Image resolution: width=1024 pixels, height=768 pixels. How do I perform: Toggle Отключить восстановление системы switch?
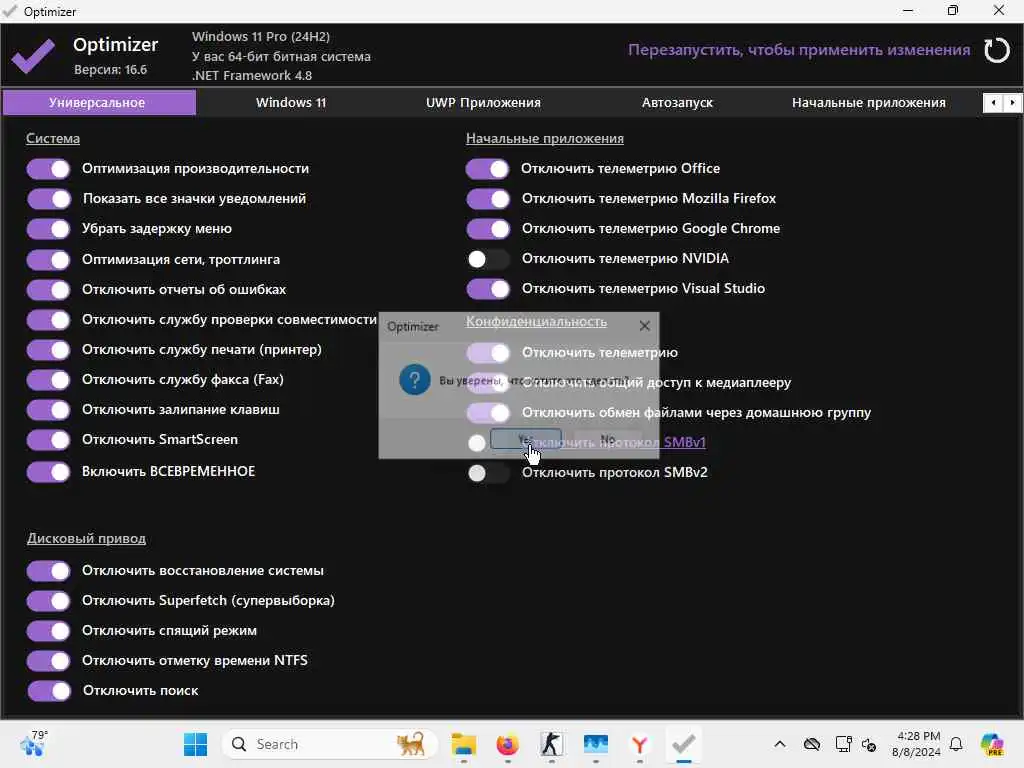(48, 571)
